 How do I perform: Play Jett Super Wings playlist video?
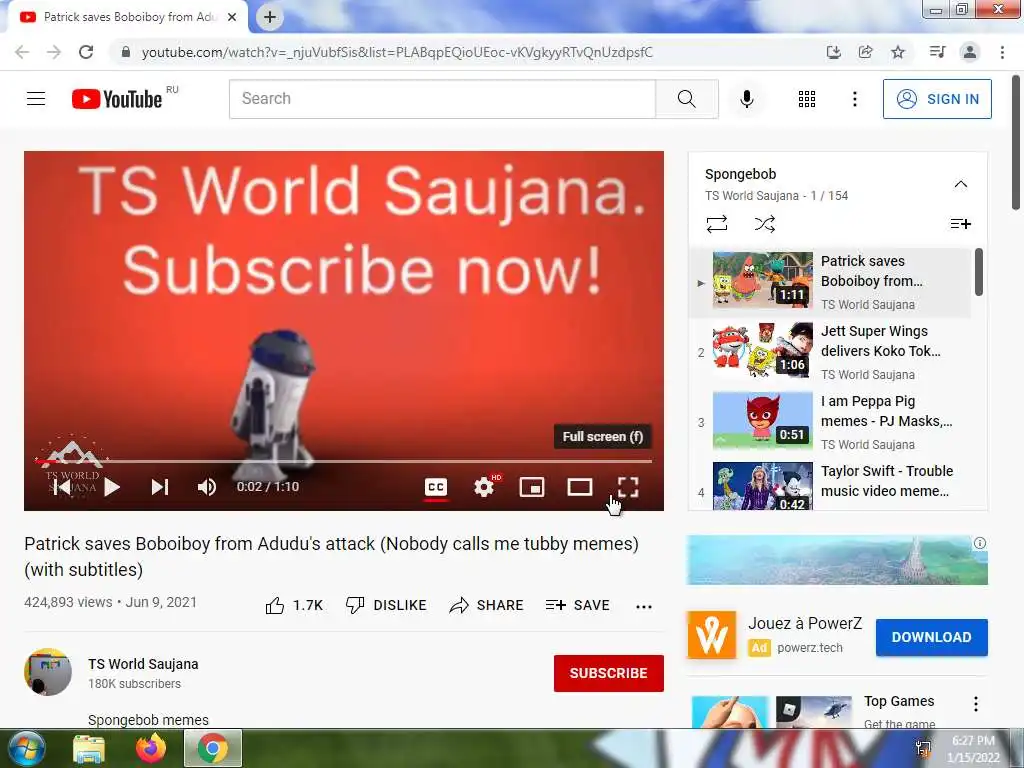pos(831,352)
